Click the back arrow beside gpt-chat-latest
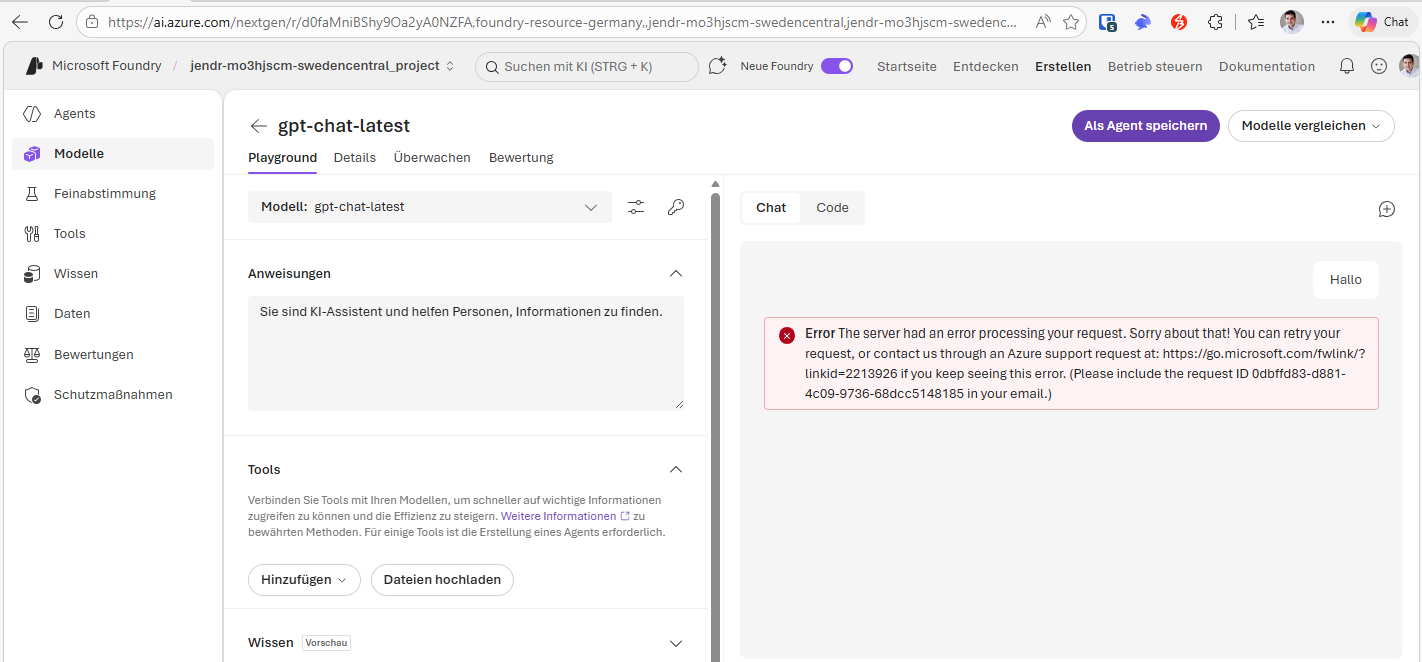This screenshot has height=662, width=1422. (259, 126)
